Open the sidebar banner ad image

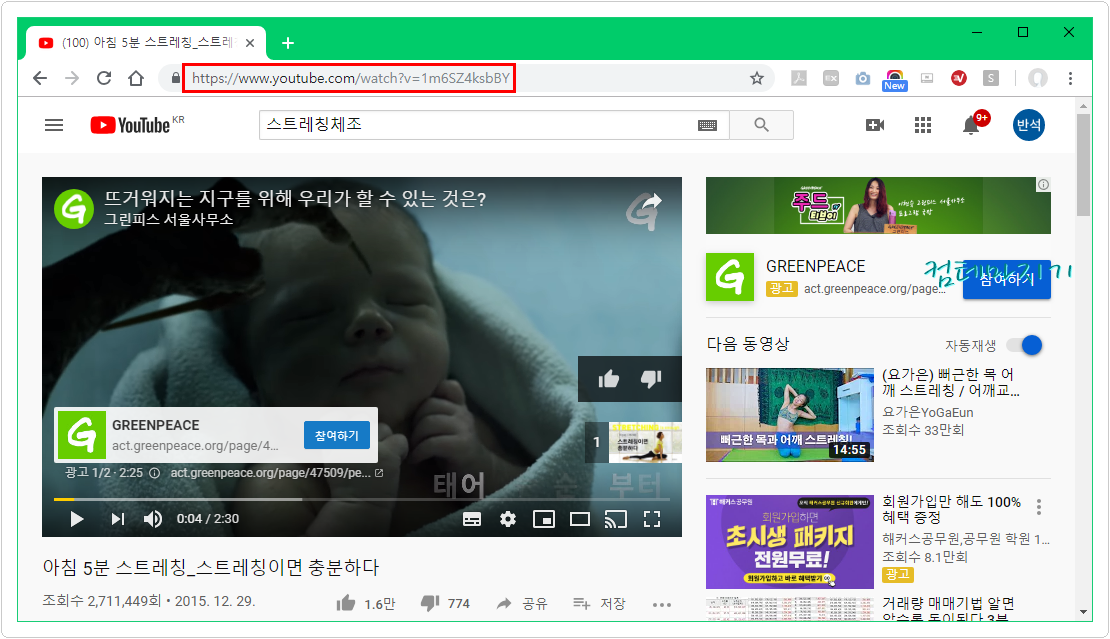(x=878, y=205)
